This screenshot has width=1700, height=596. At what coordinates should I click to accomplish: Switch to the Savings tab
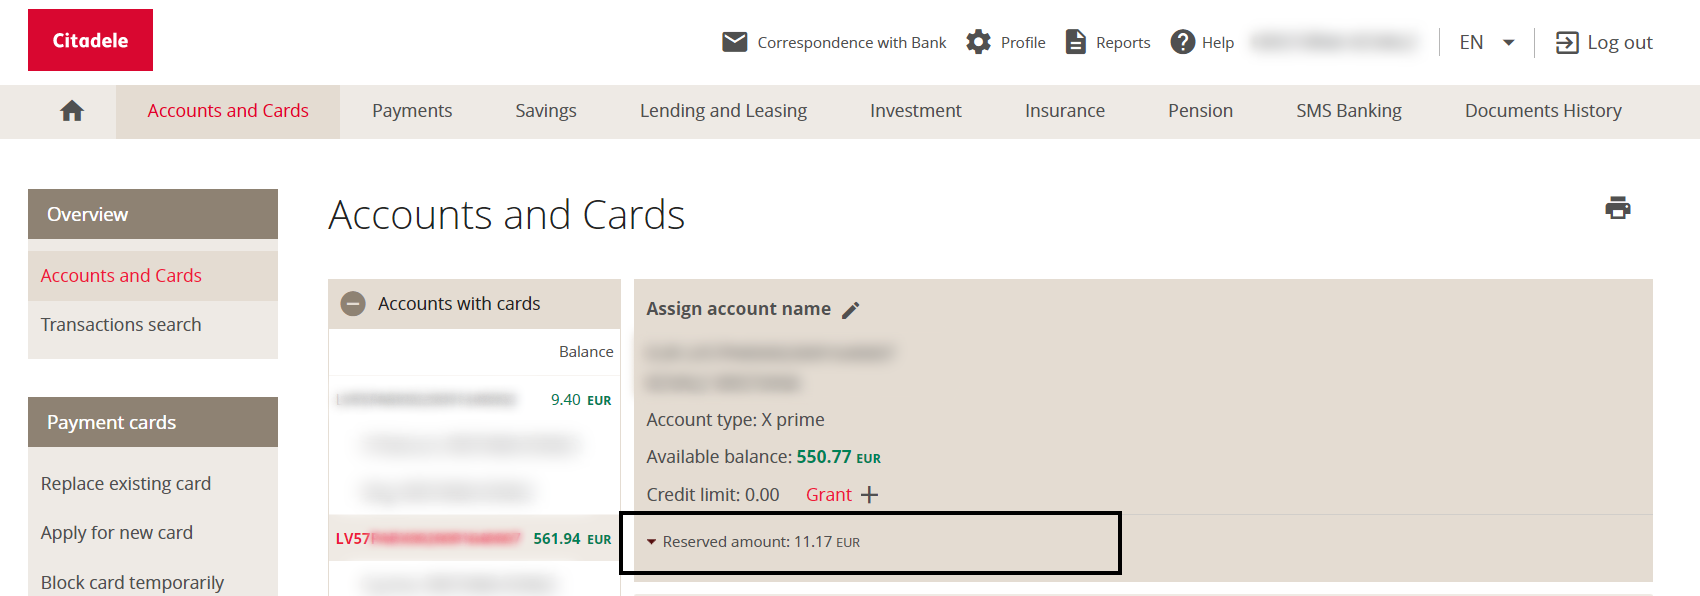tap(546, 111)
